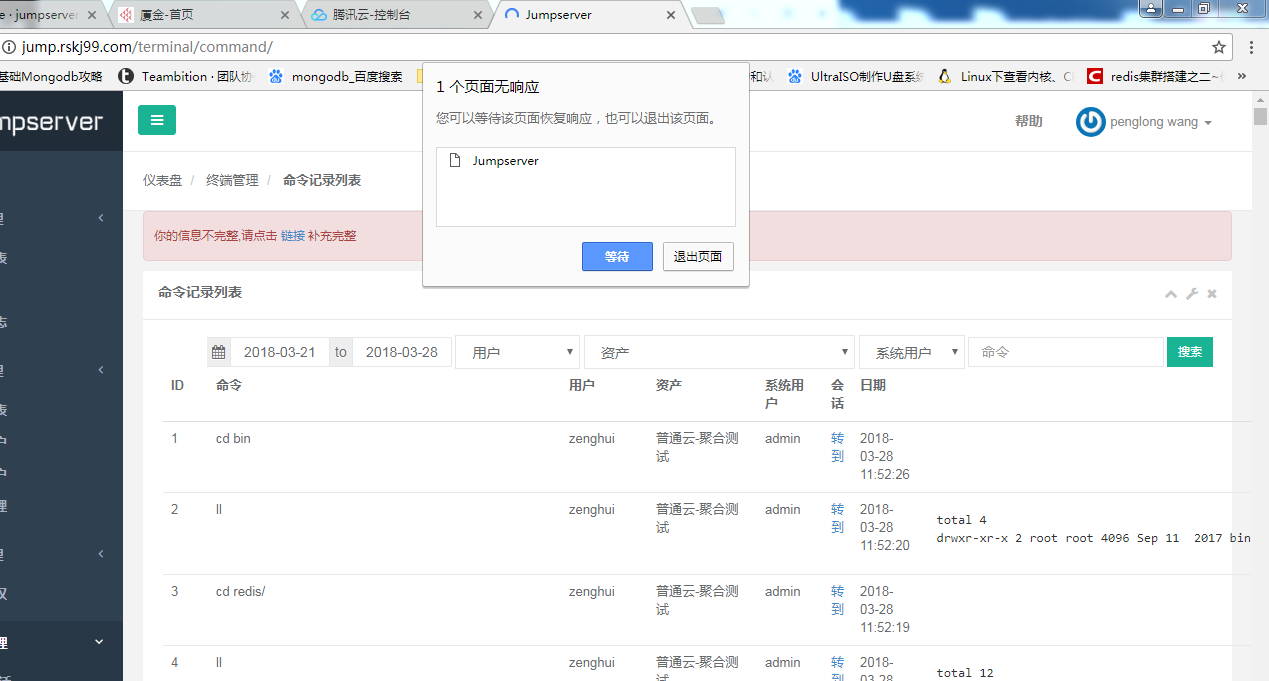Open the 基础Mongodb攻略 bookmark
1269x681 pixels.
coord(52,76)
